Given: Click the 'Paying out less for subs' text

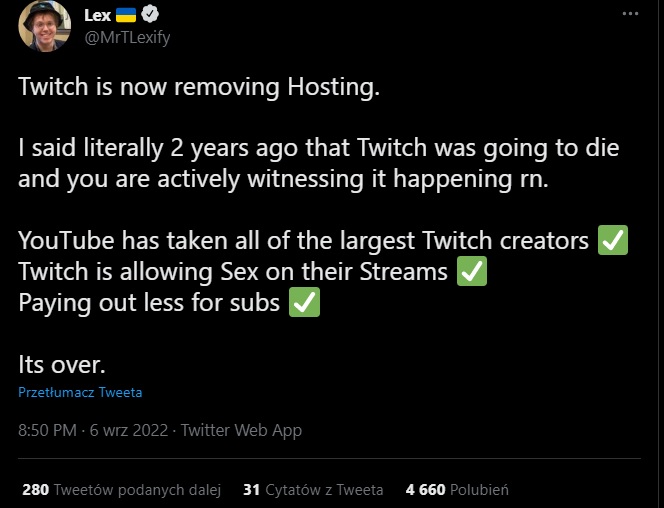Looking at the screenshot, I should point(149,302).
